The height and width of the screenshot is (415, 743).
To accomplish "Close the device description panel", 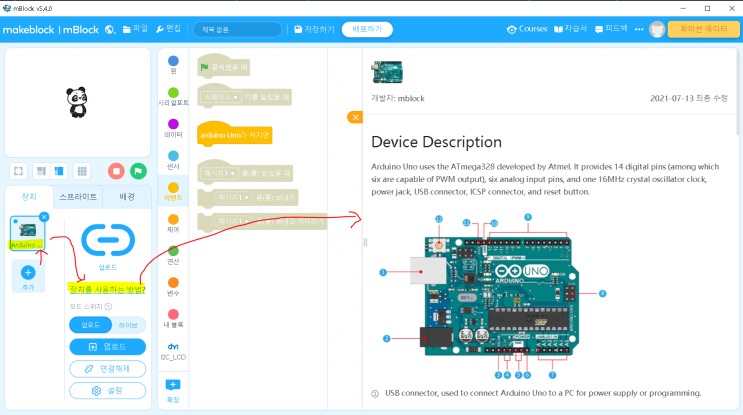I will point(355,117).
